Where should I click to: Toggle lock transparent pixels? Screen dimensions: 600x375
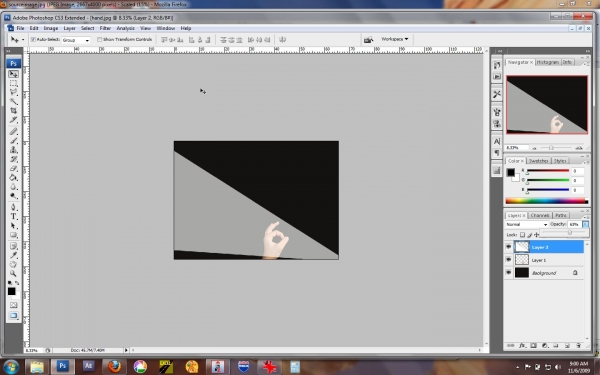tap(522, 235)
